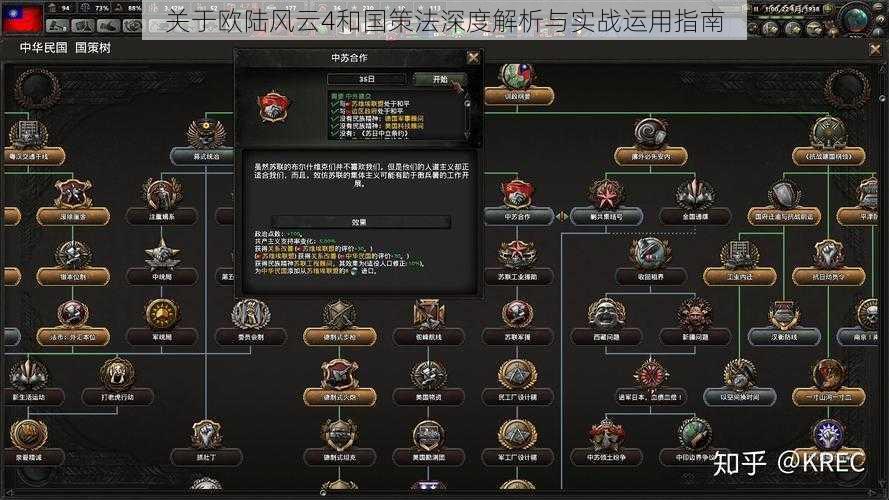Click the 中苏合作 emblem inside the popup
Image resolution: width=889 pixels, height=500 pixels.
point(273,107)
